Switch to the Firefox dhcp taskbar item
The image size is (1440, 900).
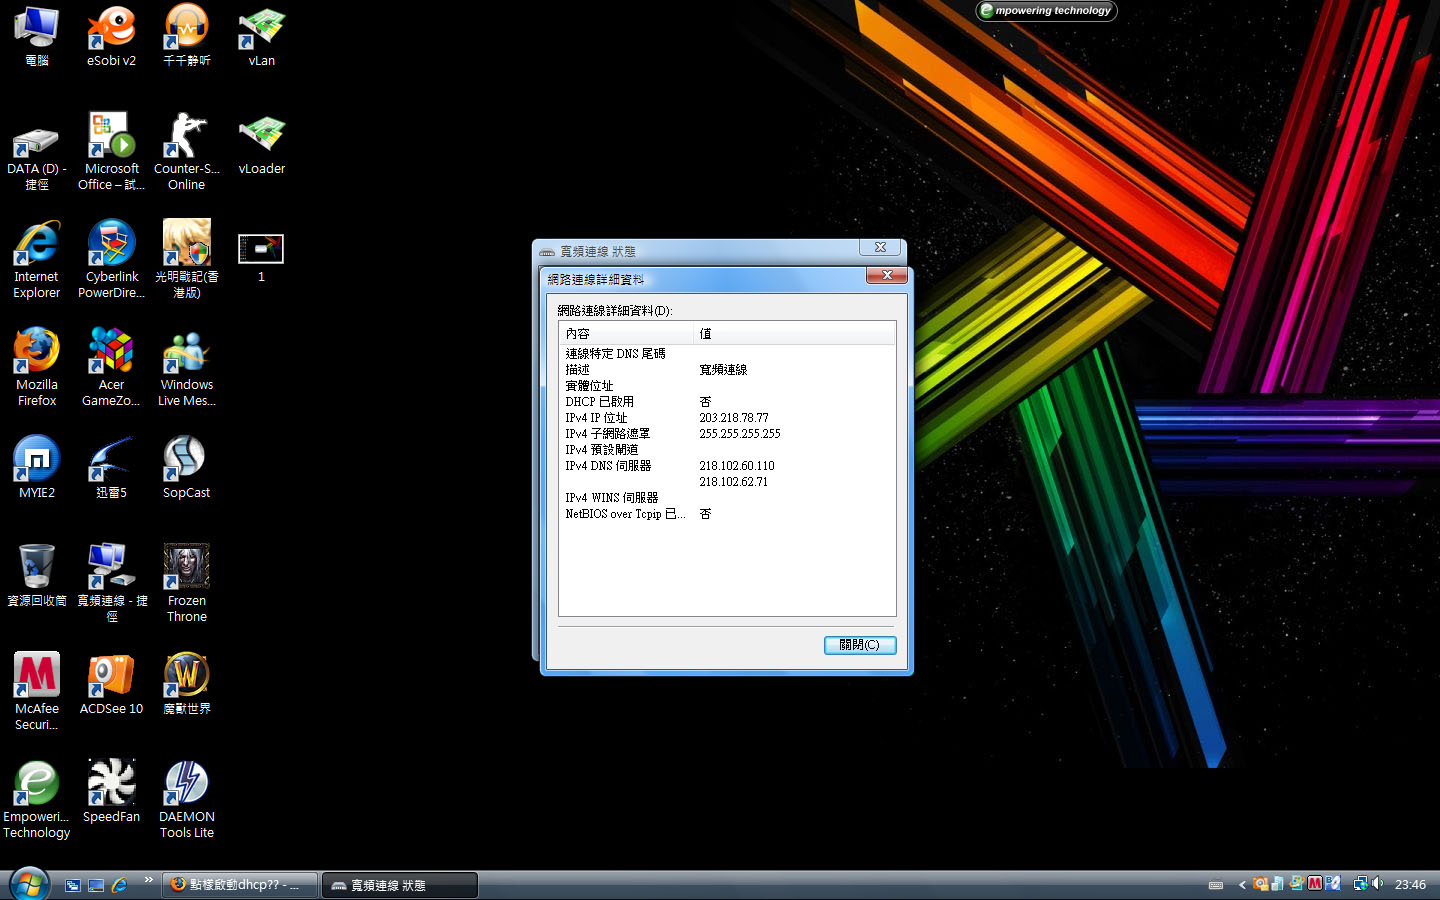240,885
